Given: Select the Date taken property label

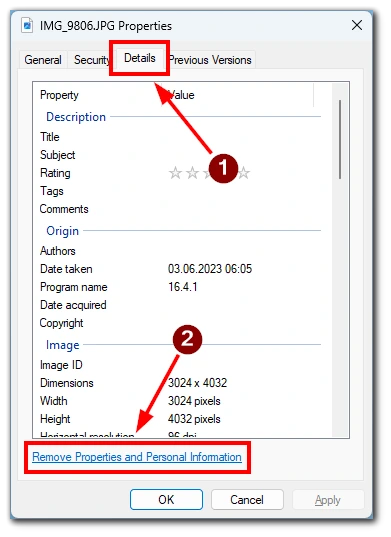Looking at the screenshot, I should [66, 269].
